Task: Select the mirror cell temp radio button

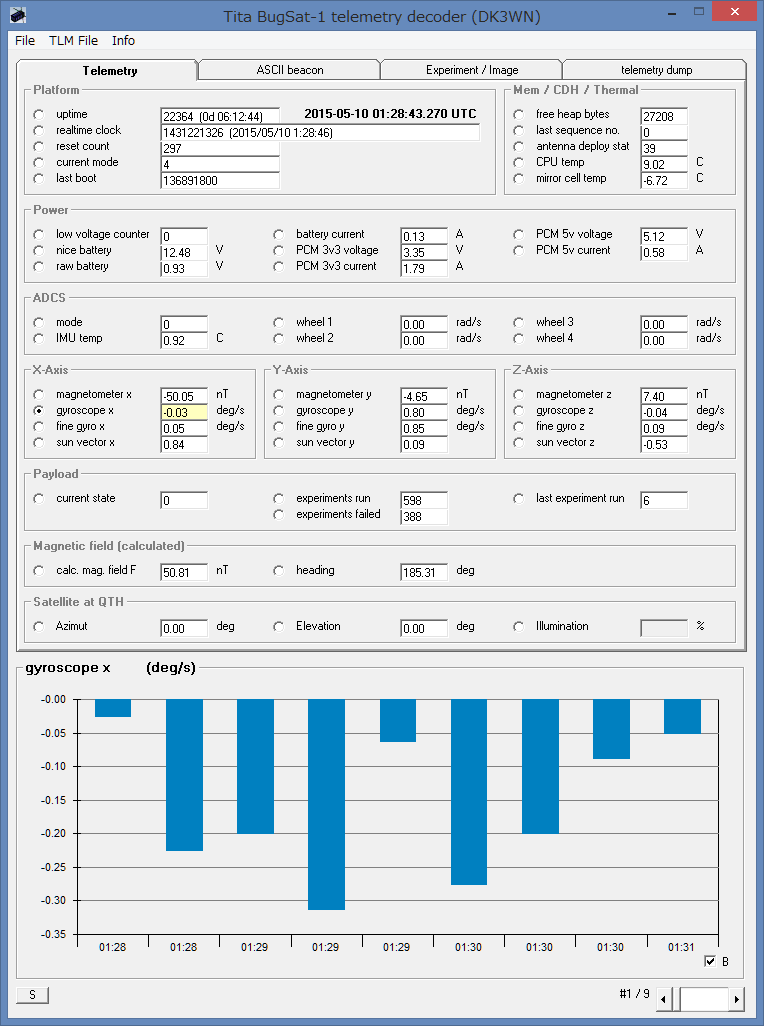Action: [519, 179]
